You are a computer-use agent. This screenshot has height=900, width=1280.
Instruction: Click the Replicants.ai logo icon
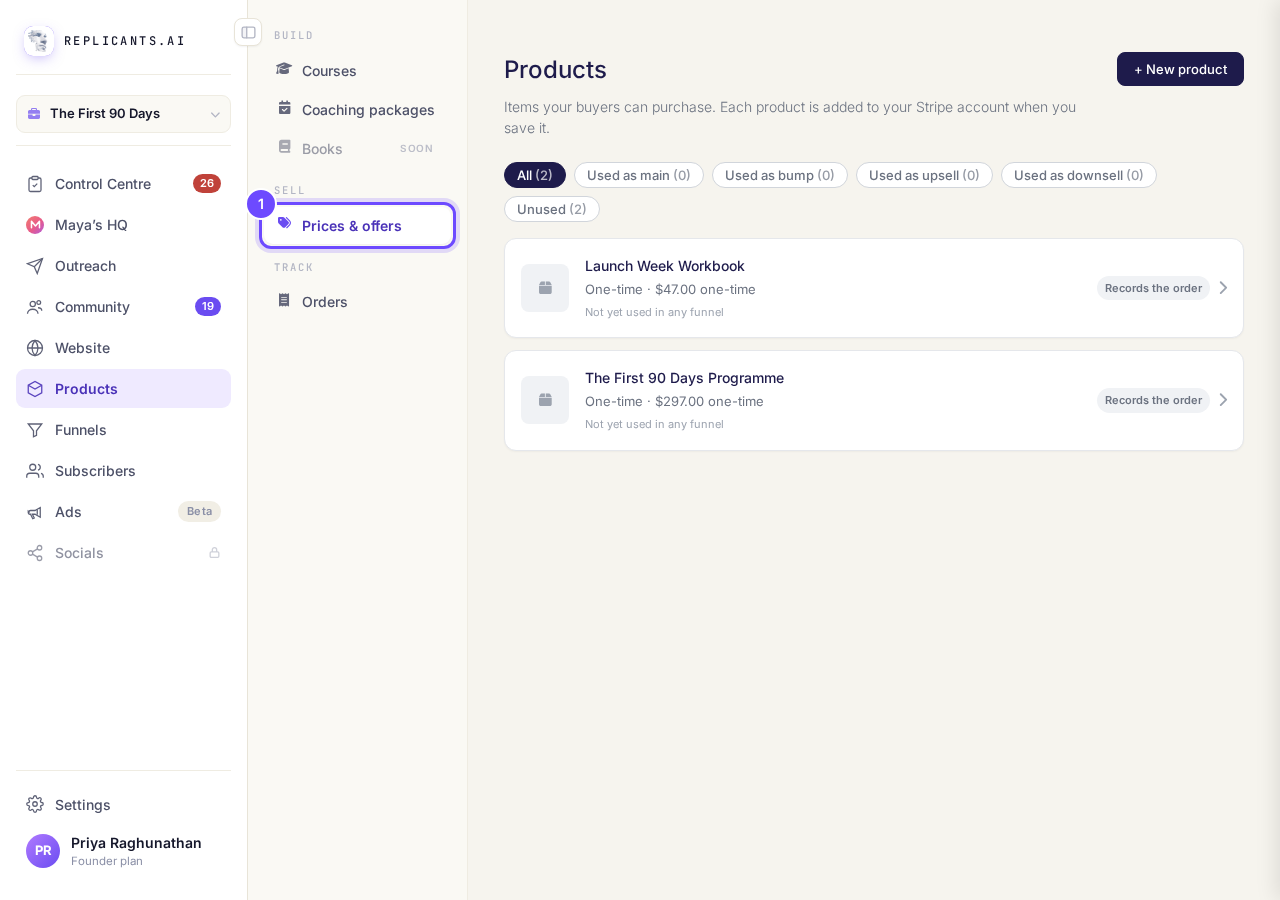pos(39,41)
